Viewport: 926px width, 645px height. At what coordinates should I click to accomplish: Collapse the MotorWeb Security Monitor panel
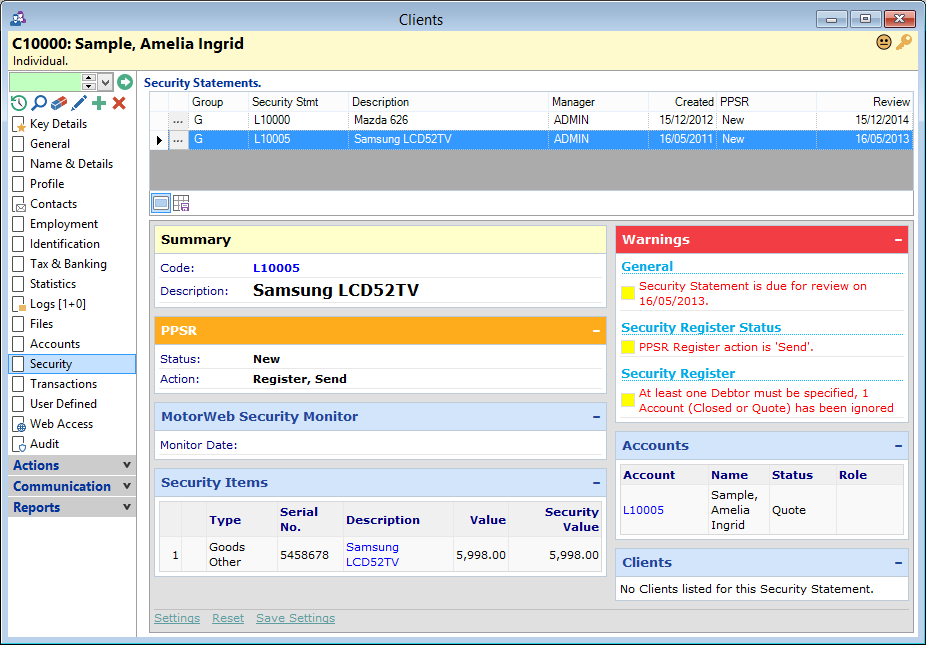(596, 417)
